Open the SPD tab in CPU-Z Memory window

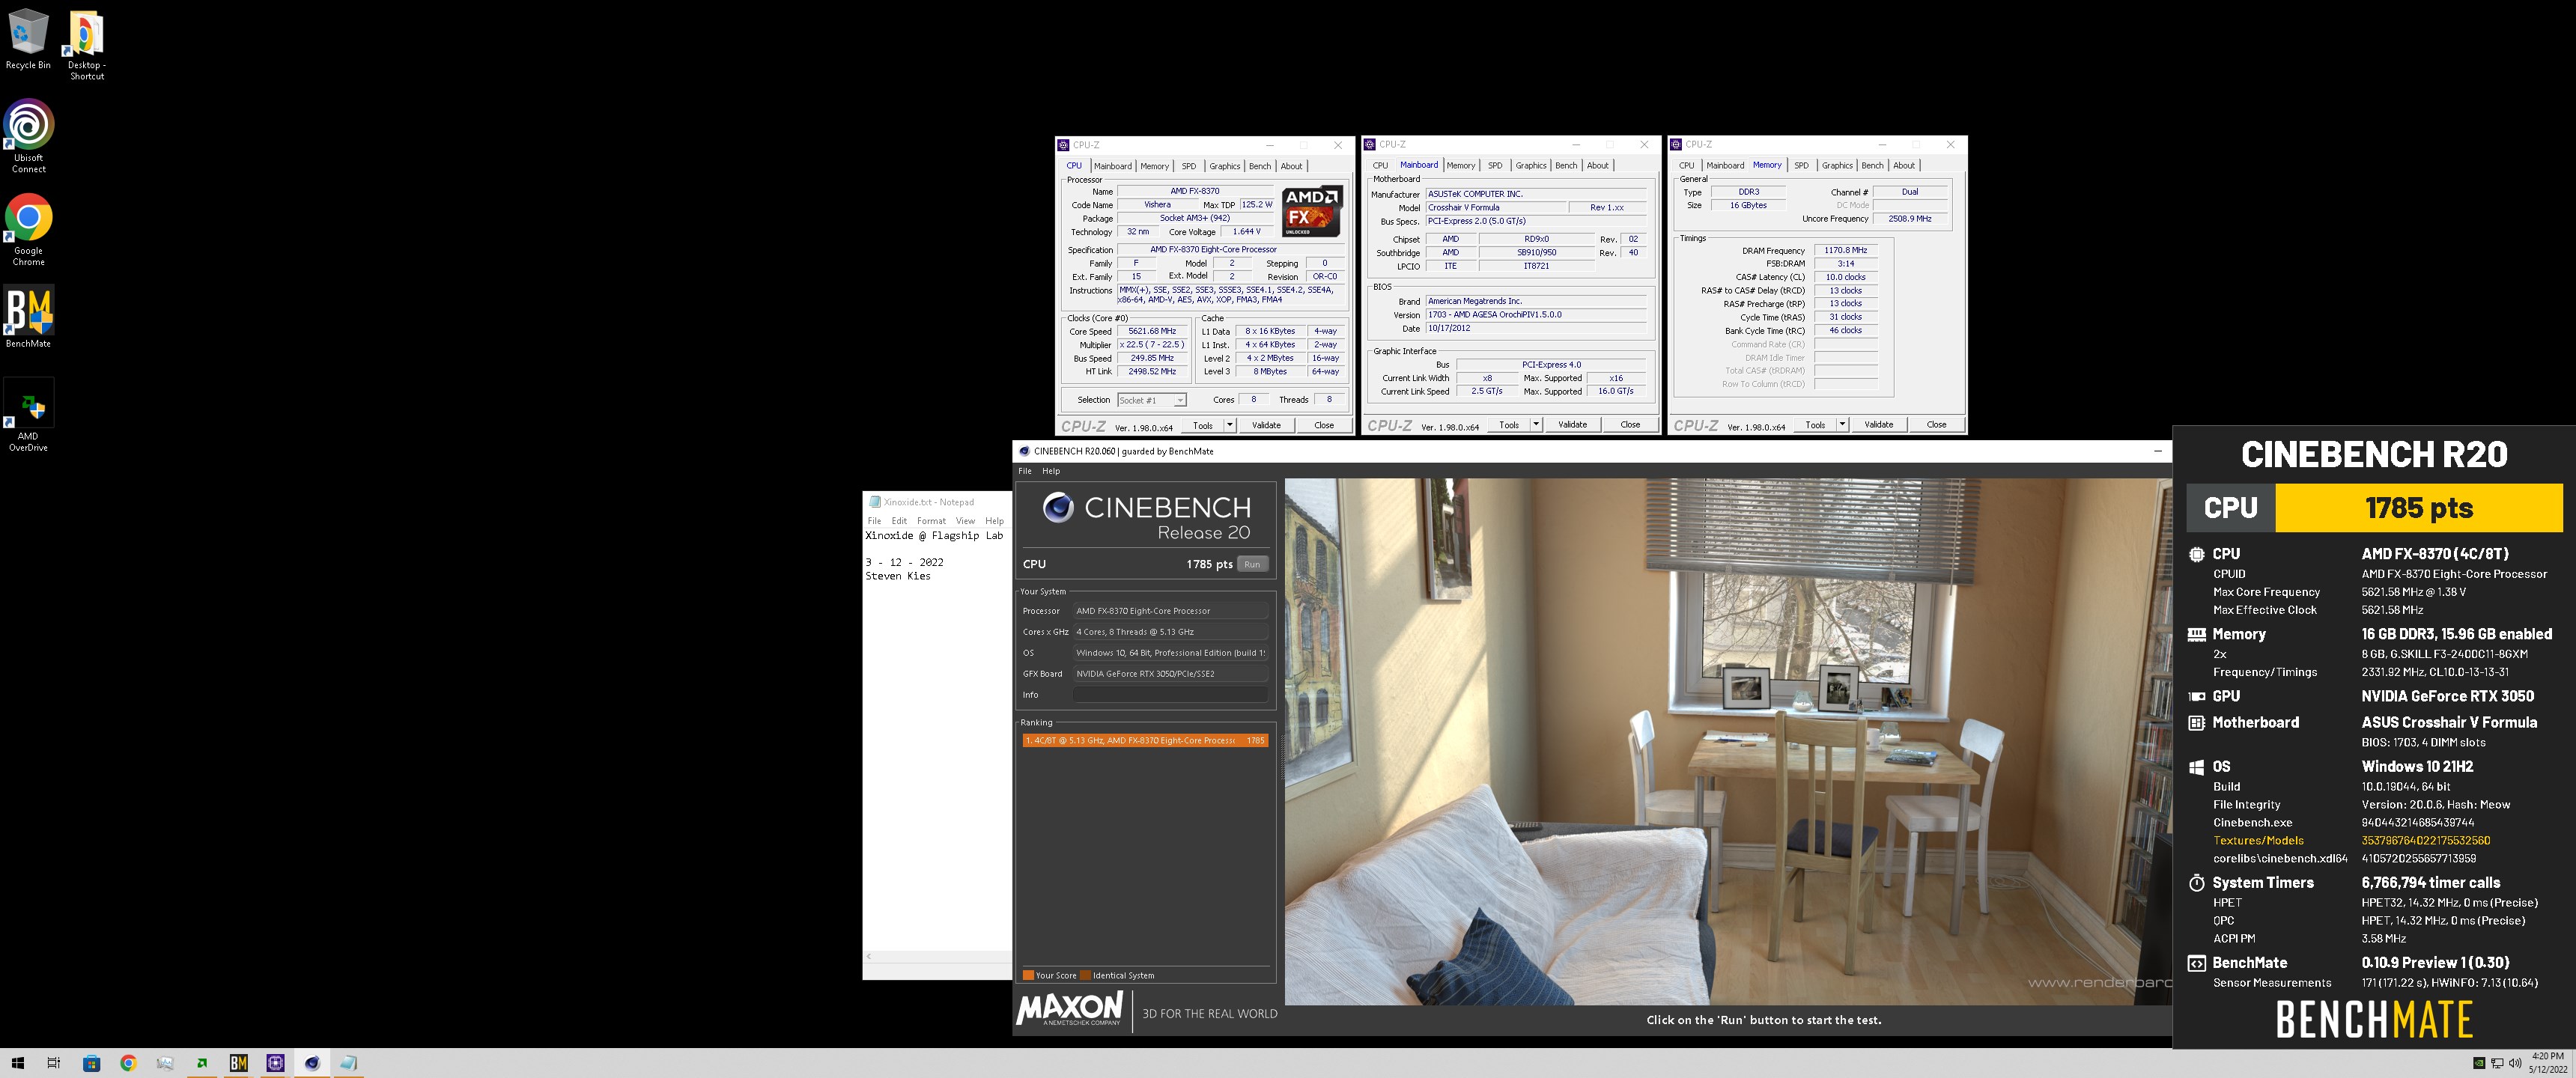click(1801, 166)
